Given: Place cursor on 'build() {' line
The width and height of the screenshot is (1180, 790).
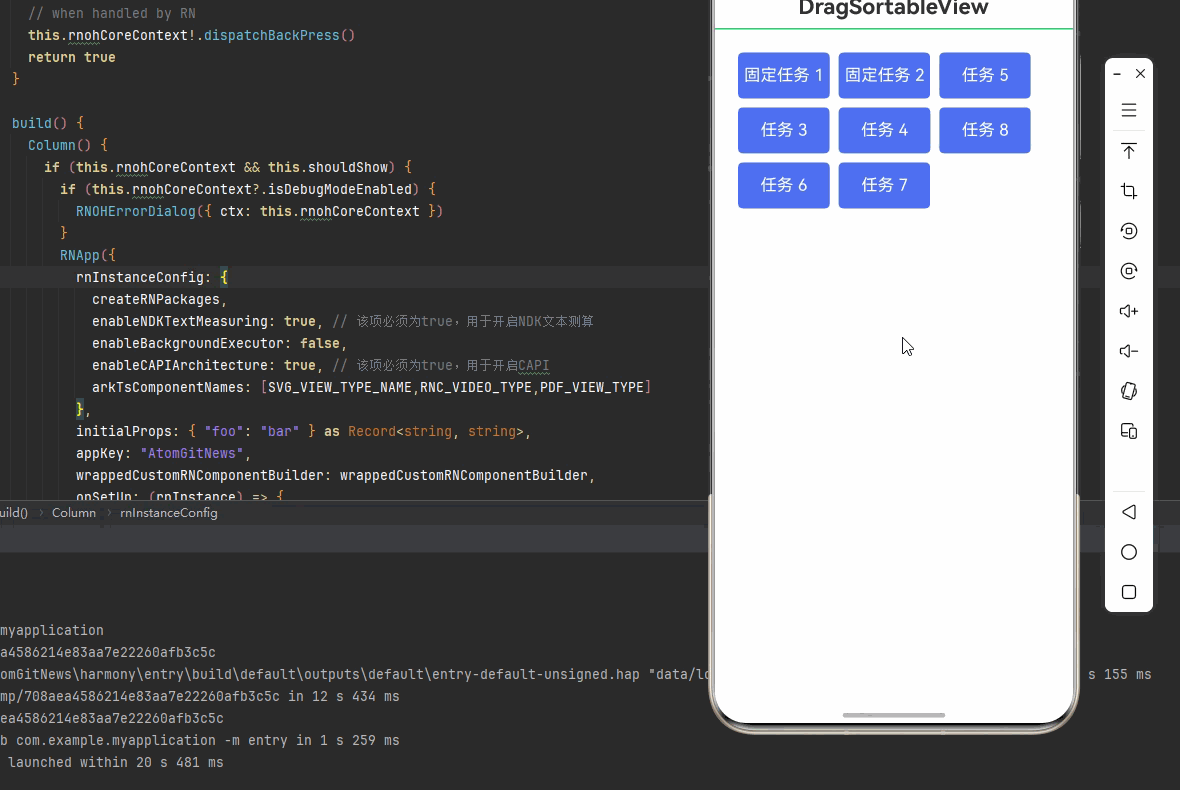Looking at the screenshot, I should pos(47,123).
